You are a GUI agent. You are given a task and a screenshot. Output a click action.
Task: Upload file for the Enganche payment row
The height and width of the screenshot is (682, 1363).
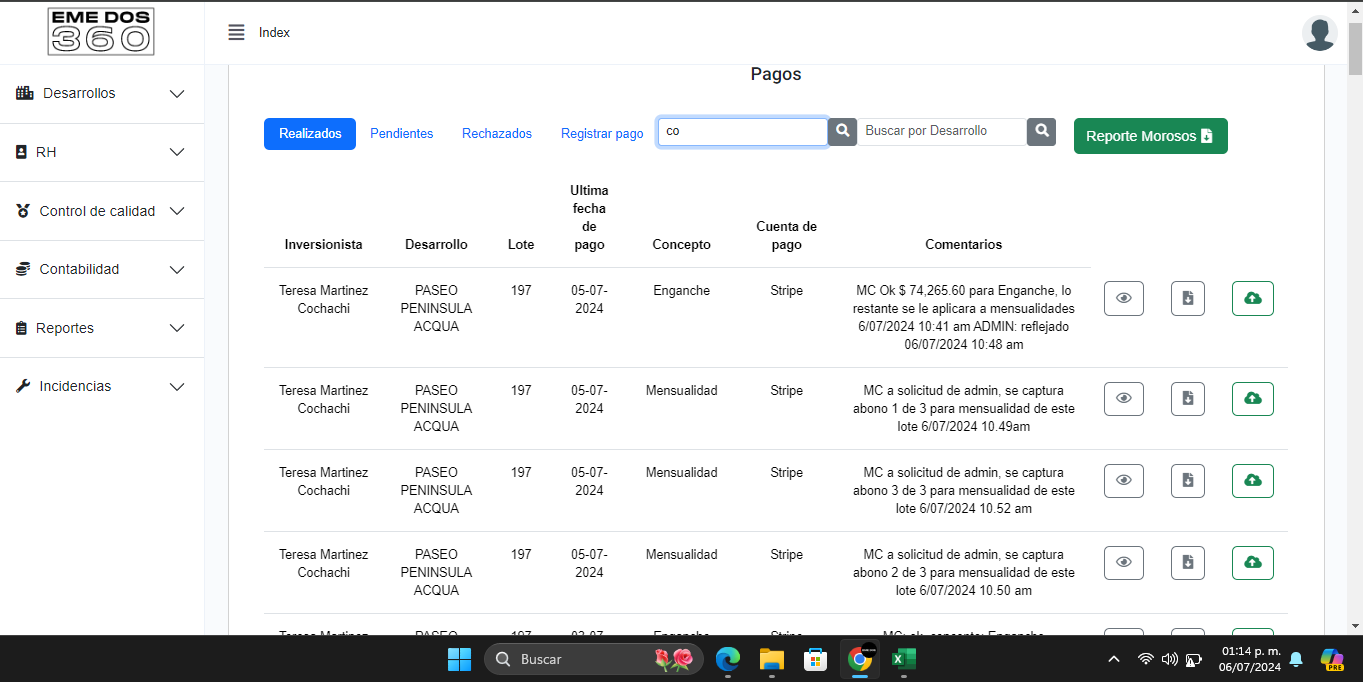pyautogui.click(x=1252, y=298)
